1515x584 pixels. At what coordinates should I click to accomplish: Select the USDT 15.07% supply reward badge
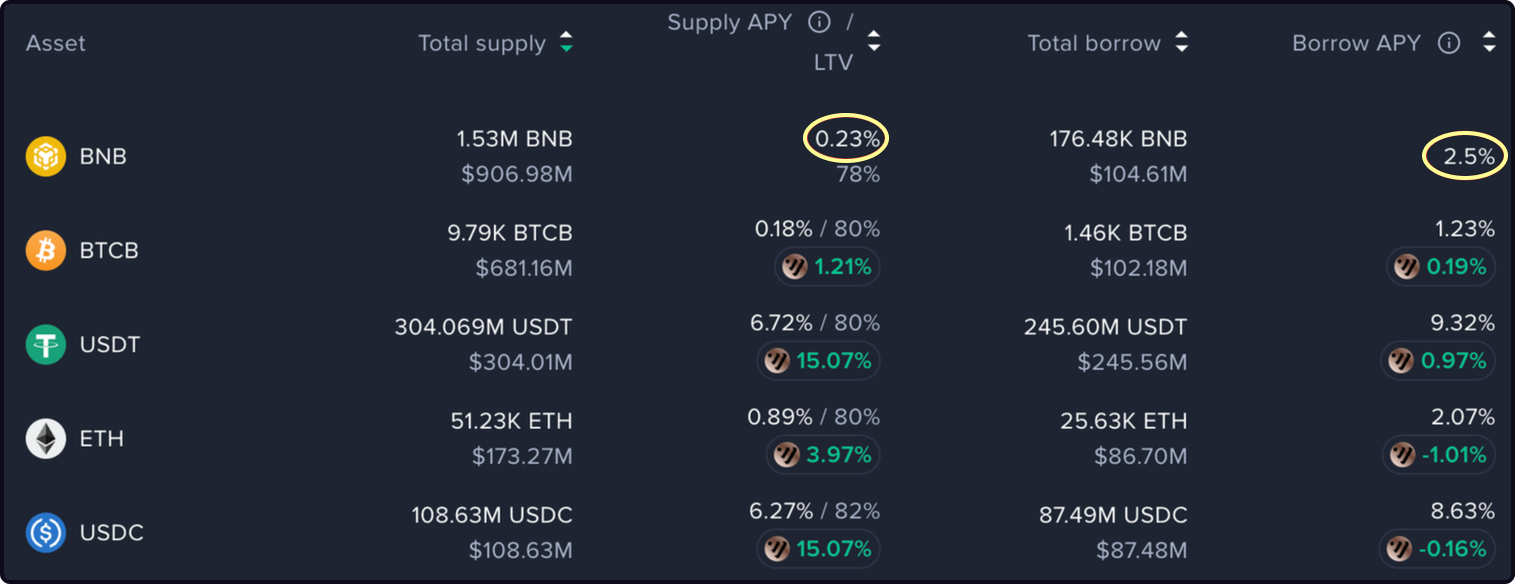(820, 361)
